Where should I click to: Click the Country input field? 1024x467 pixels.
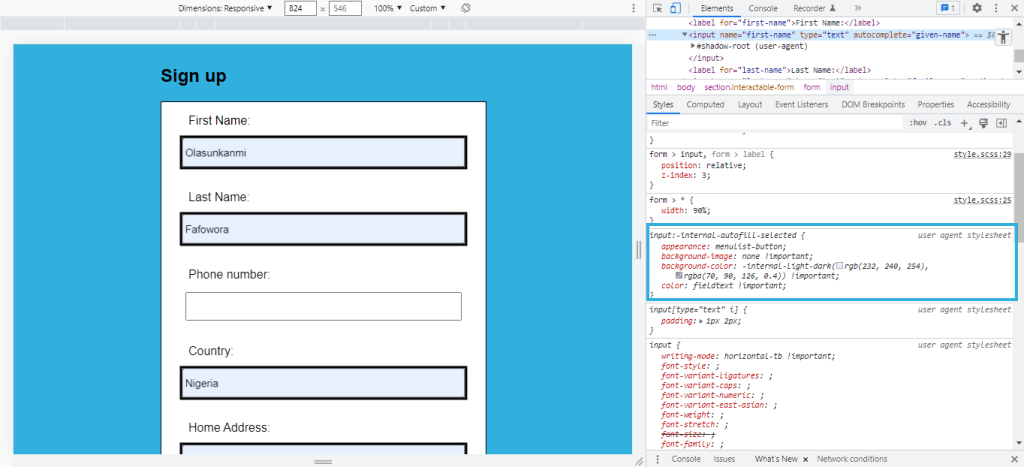323,383
